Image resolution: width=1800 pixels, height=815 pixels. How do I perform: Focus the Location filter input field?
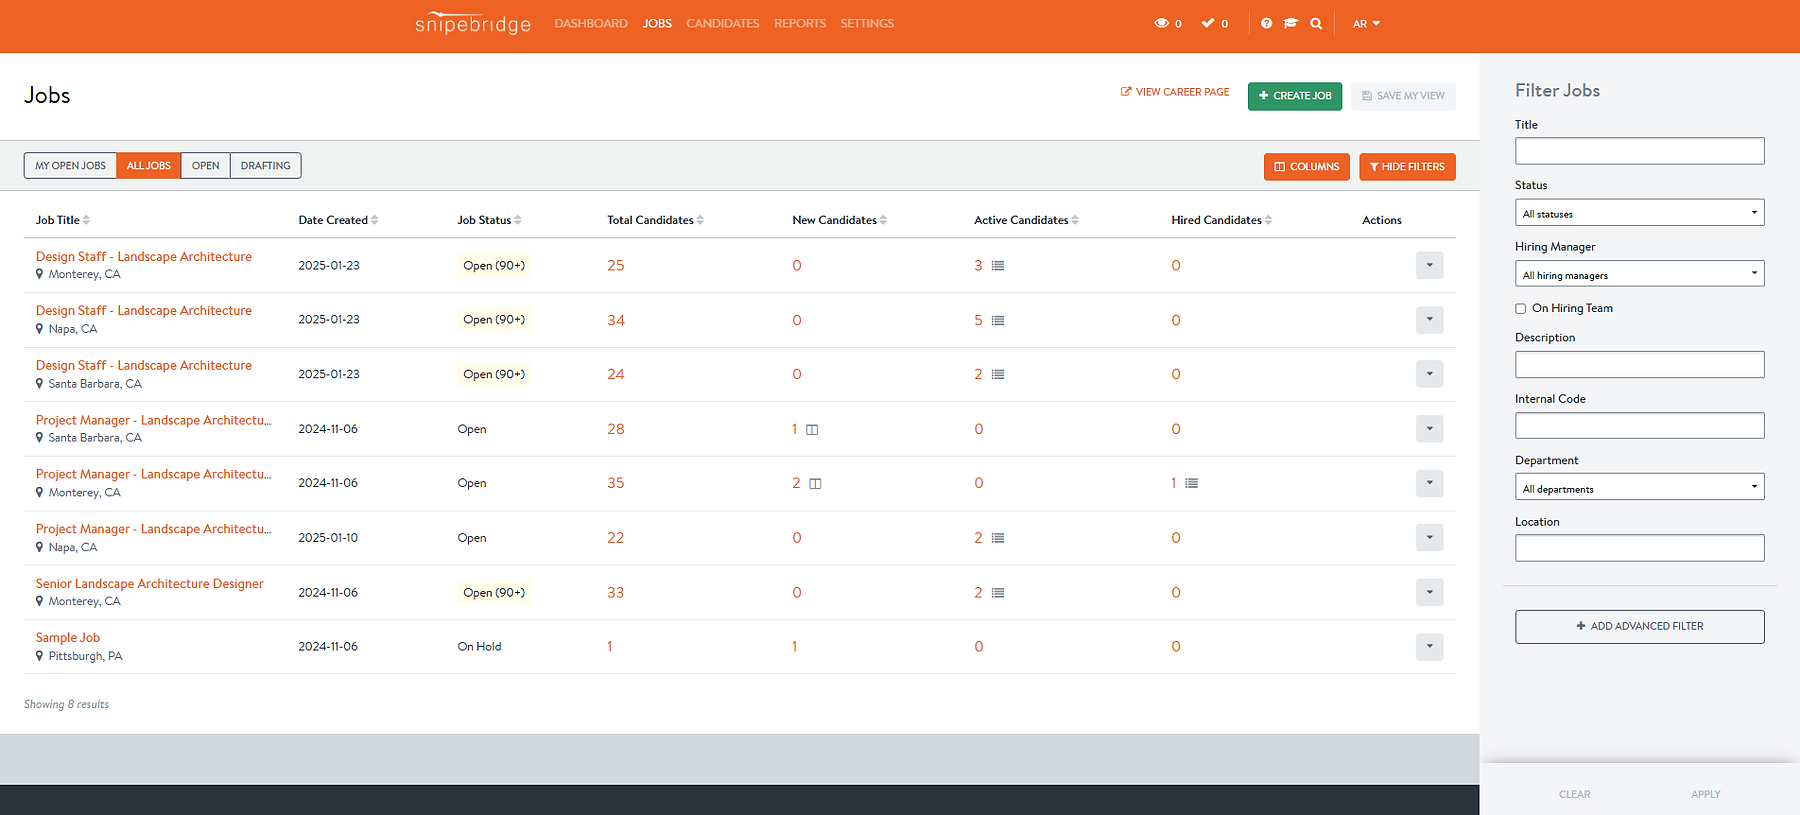tap(1640, 548)
